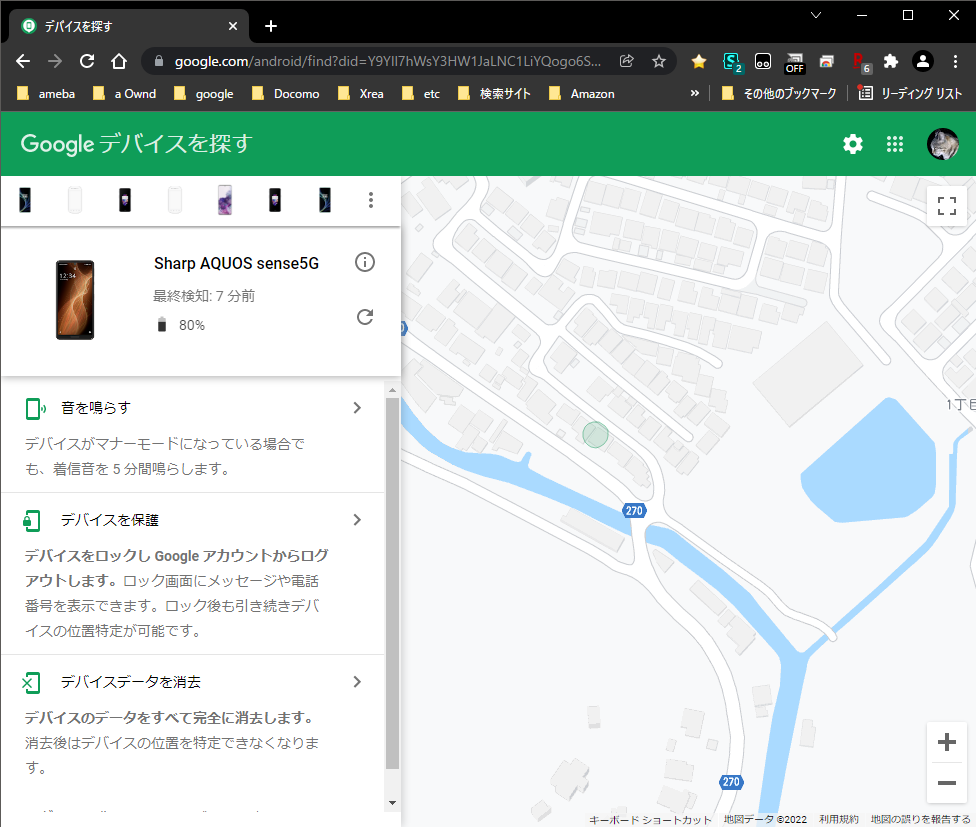Open その他のブックマーク folder
976x827 pixels.
pyautogui.click(x=779, y=93)
